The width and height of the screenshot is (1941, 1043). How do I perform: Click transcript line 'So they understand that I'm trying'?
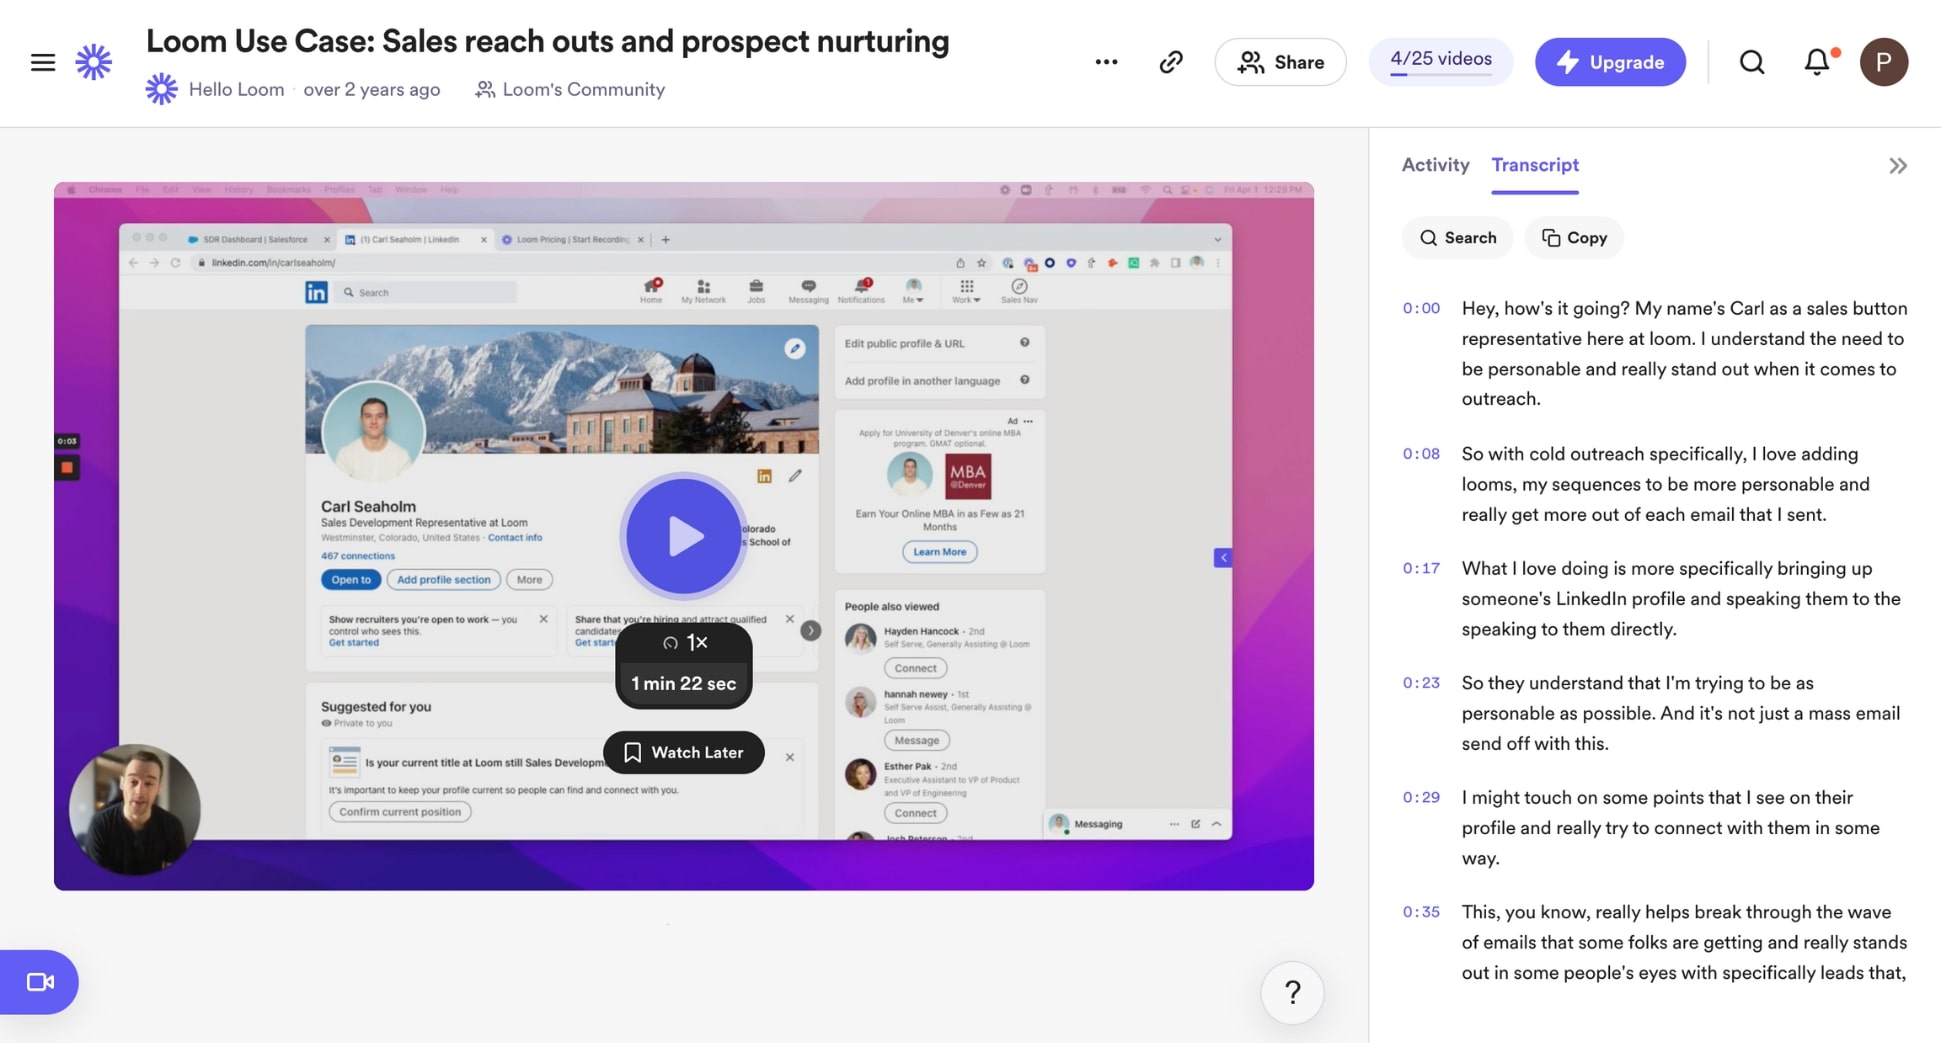(1681, 713)
